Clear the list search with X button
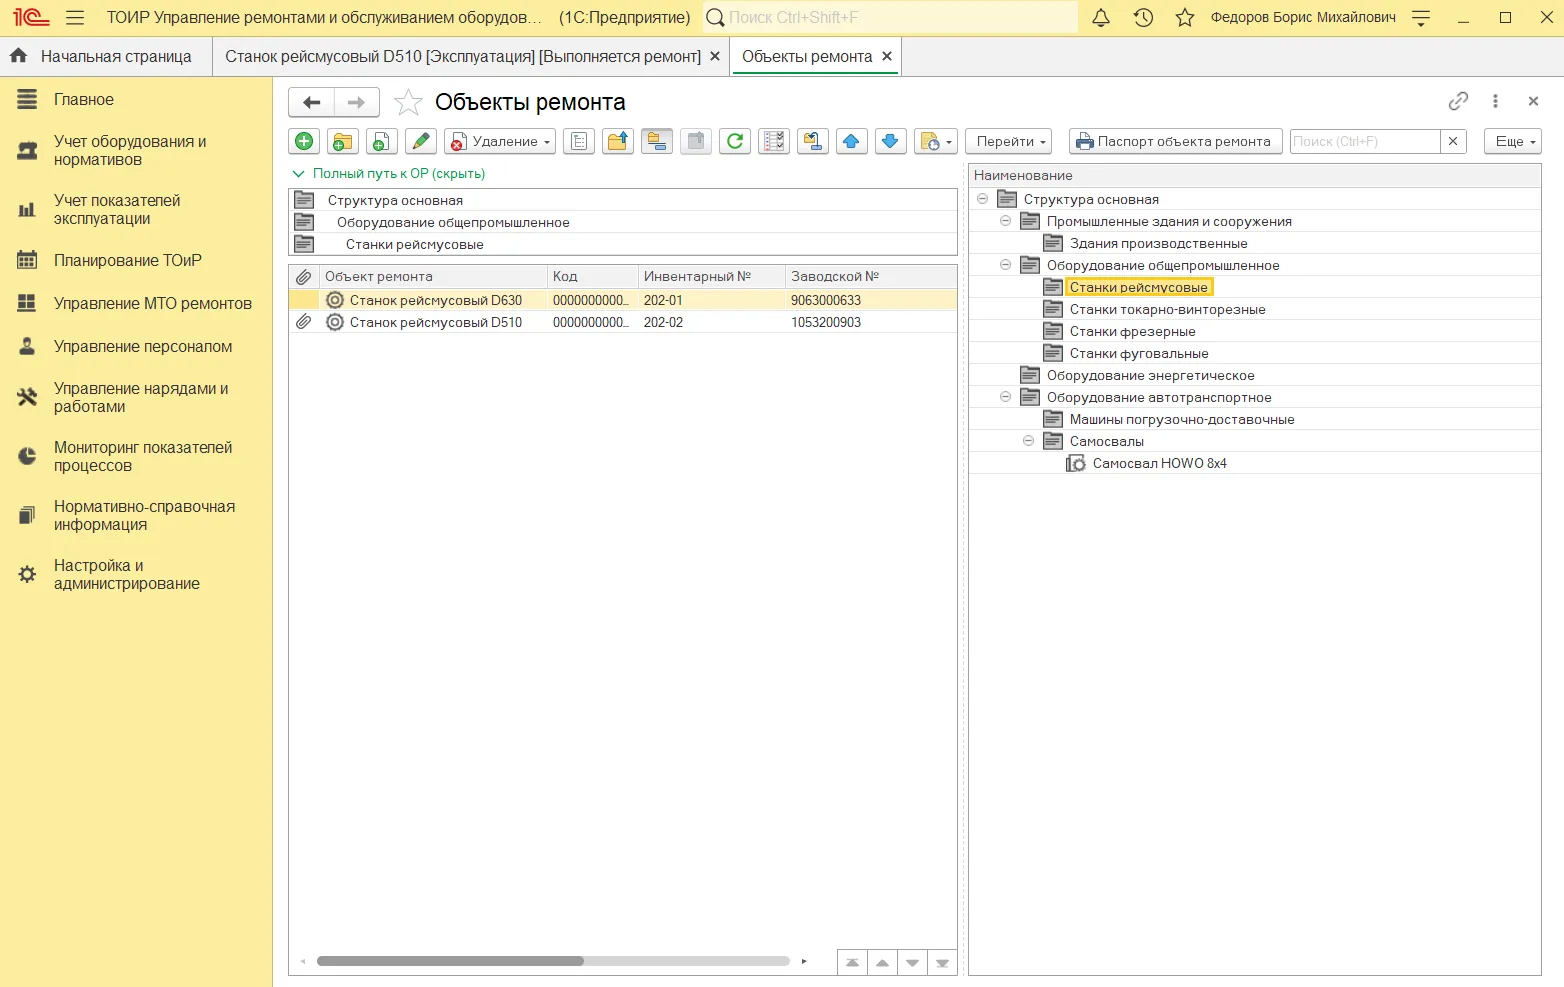This screenshot has height=987, width=1564. coord(1453,141)
